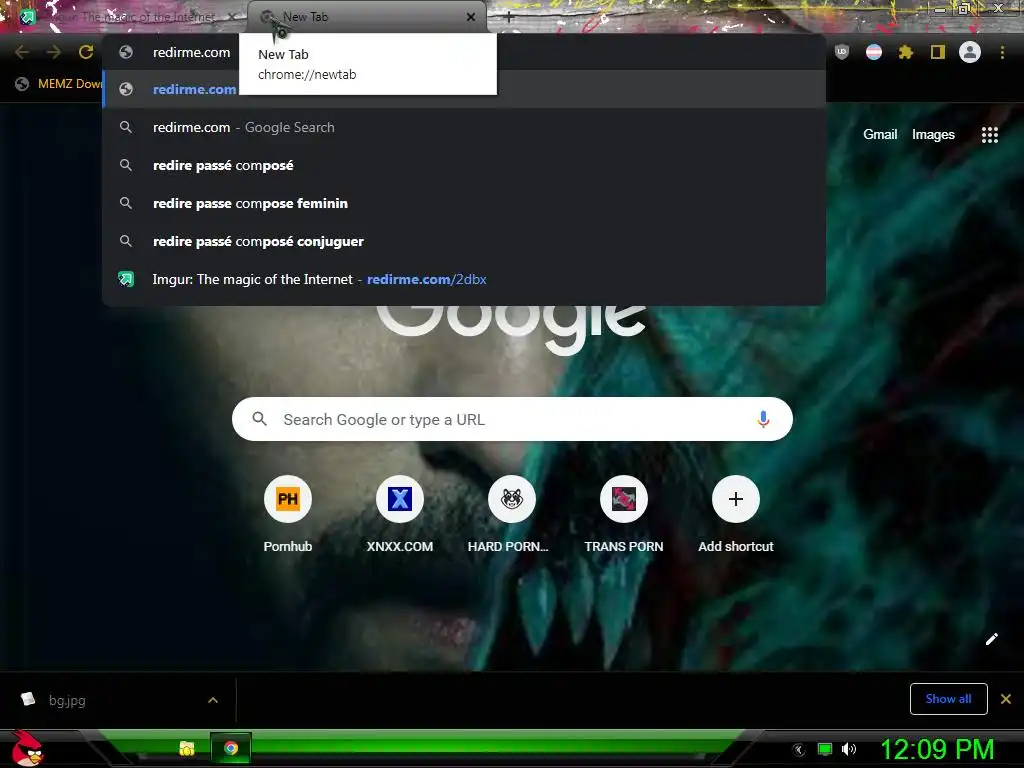Click Show all downloads

948,699
